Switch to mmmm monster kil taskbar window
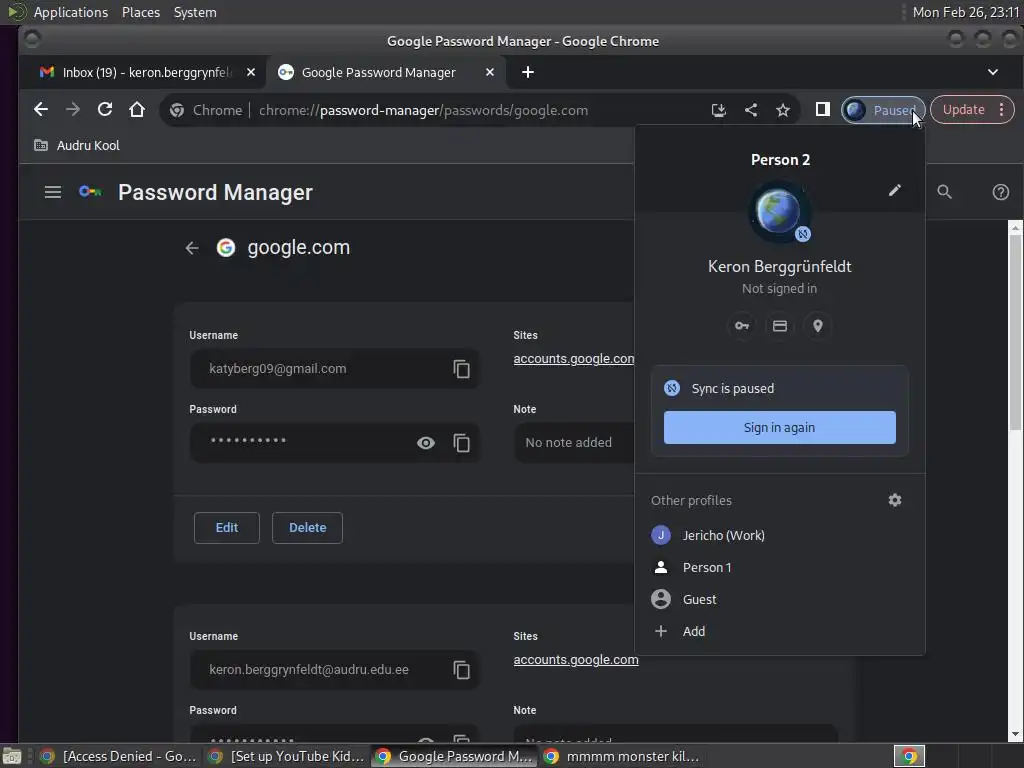The width and height of the screenshot is (1024, 768). (622, 756)
